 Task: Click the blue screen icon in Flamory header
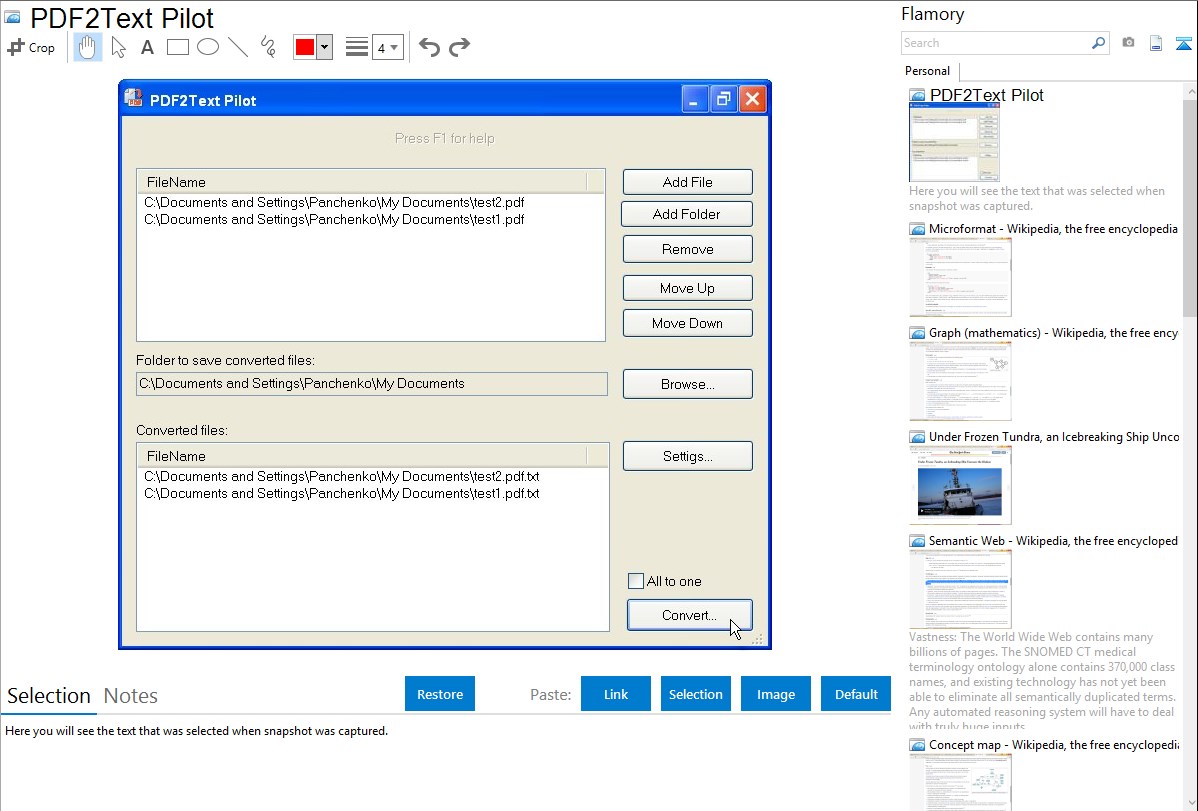(x=1183, y=43)
